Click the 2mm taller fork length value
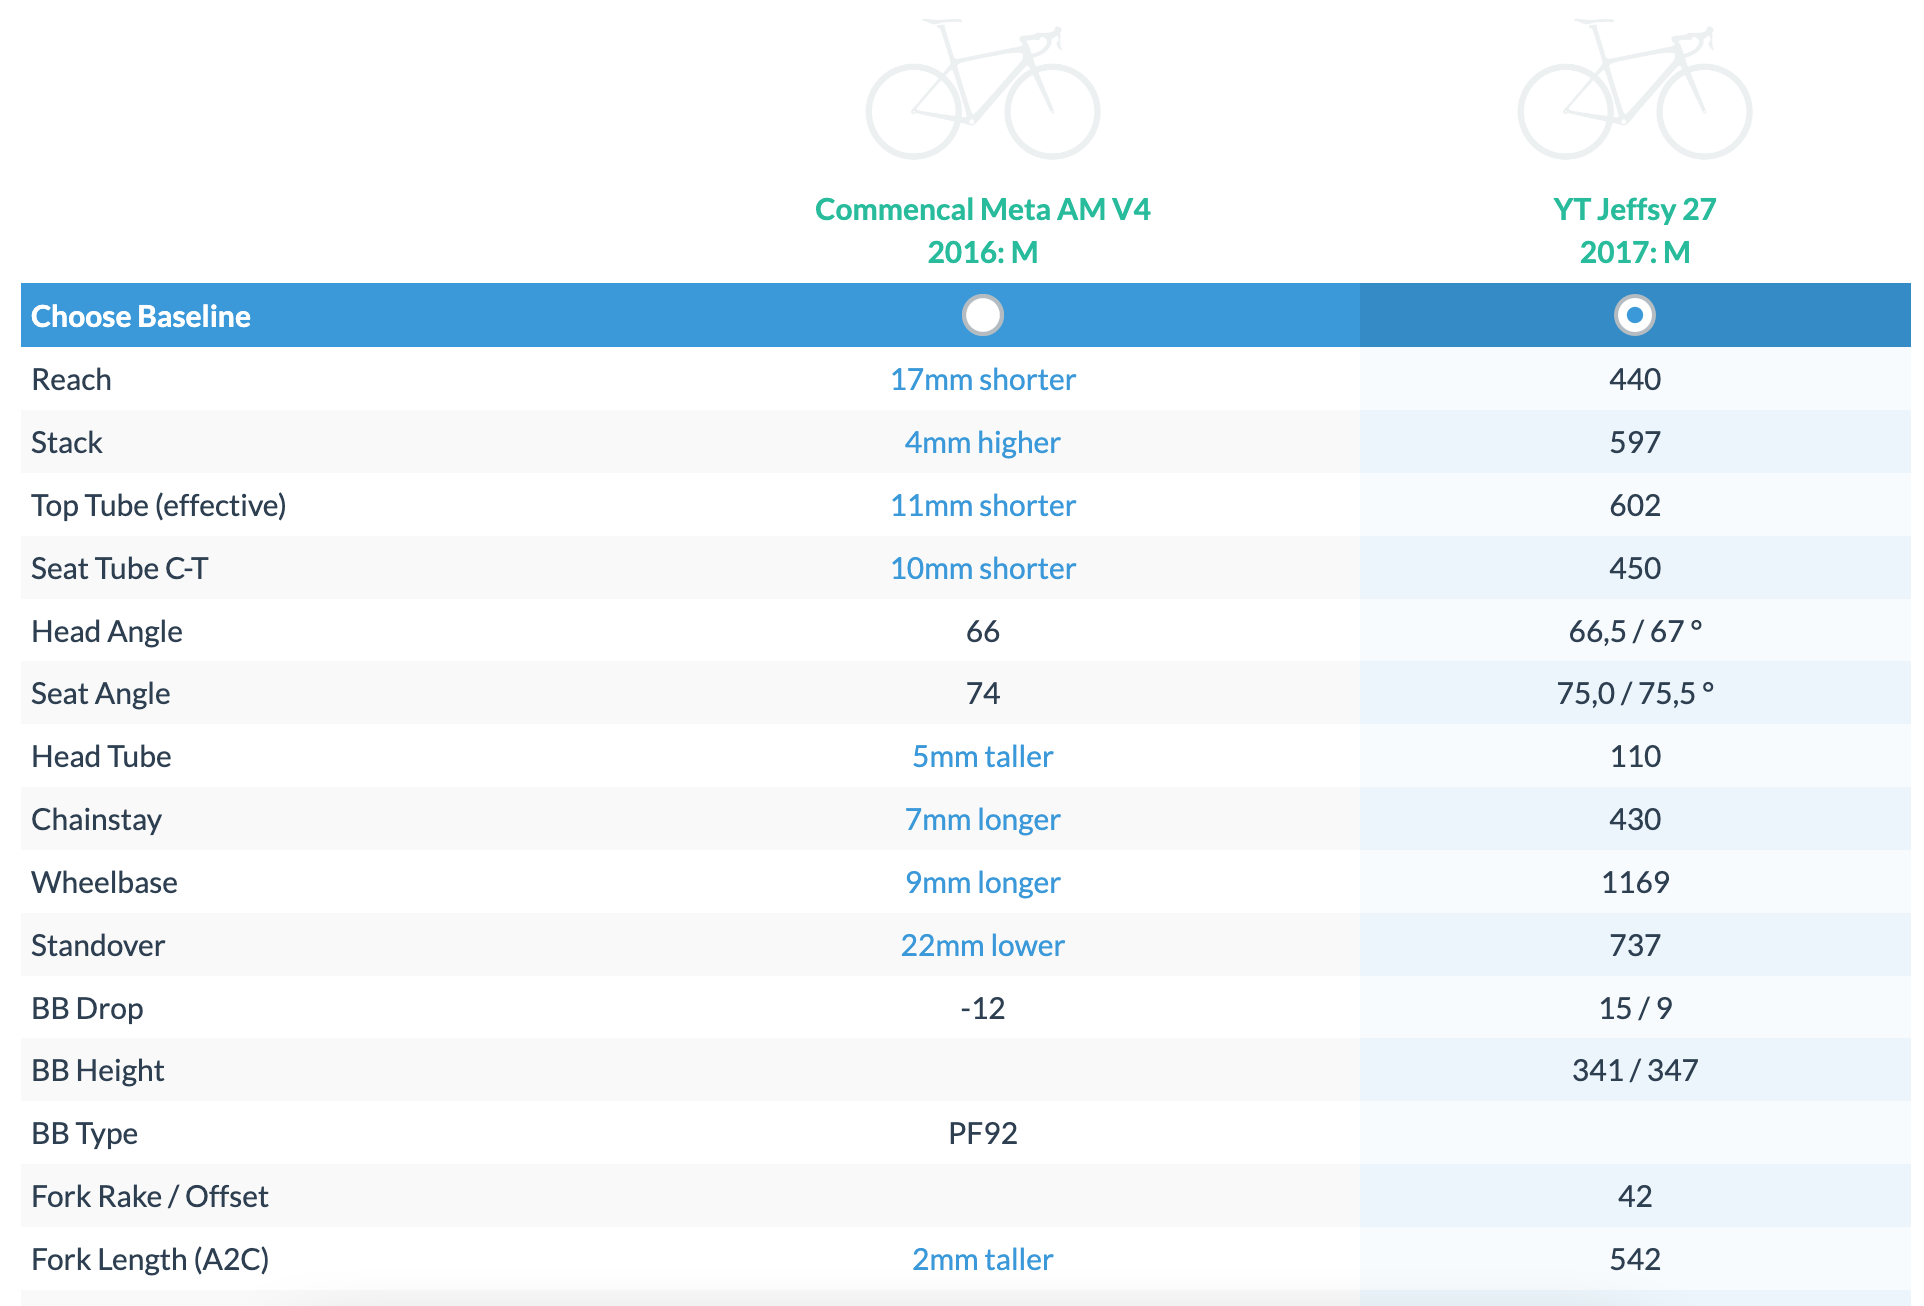 tap(982, 1259)
